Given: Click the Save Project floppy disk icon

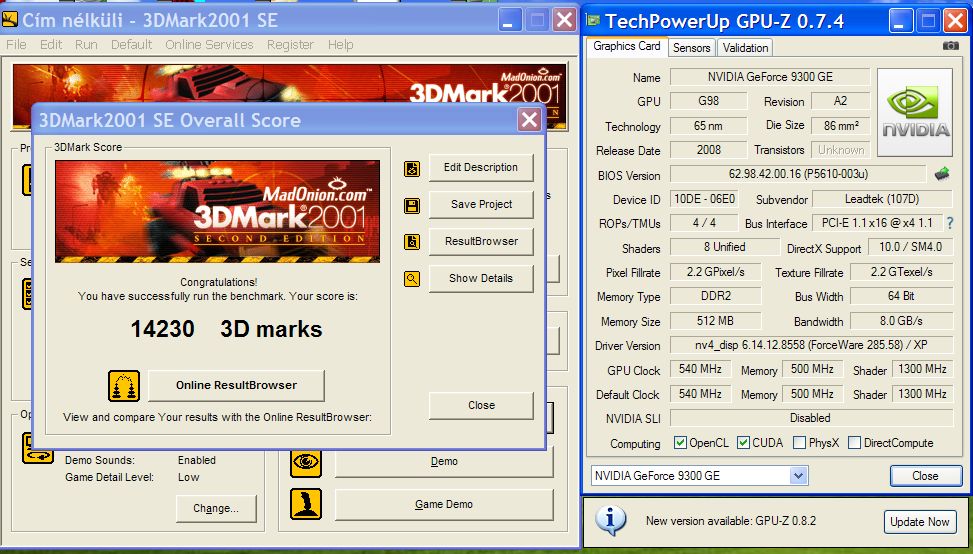Looking at the screenshot, I should coord(412,205).
